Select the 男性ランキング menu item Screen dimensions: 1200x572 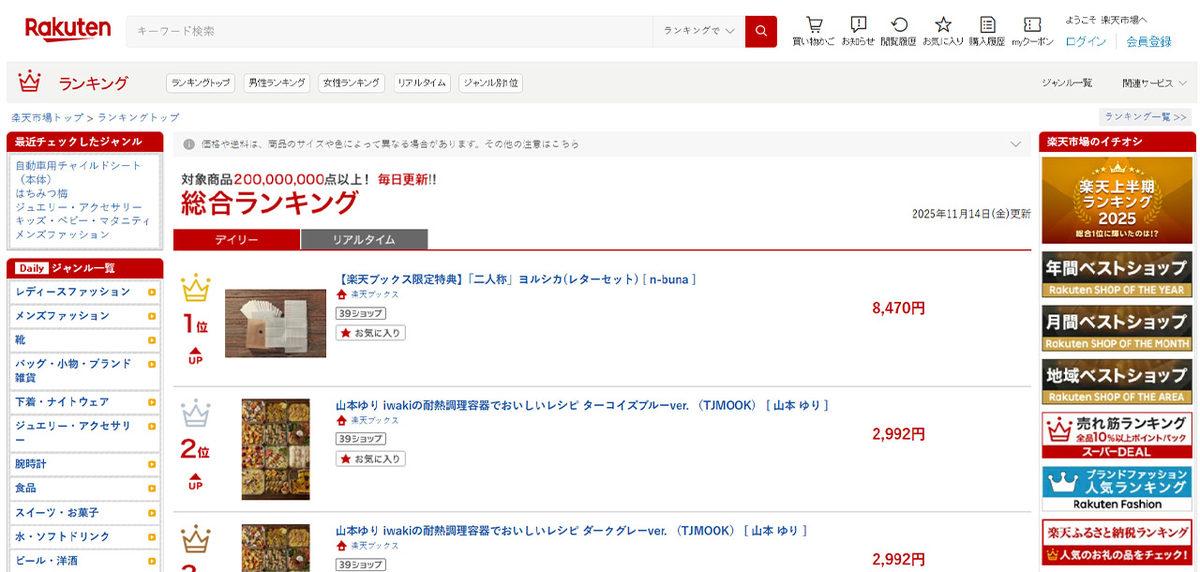coord(277,83)
